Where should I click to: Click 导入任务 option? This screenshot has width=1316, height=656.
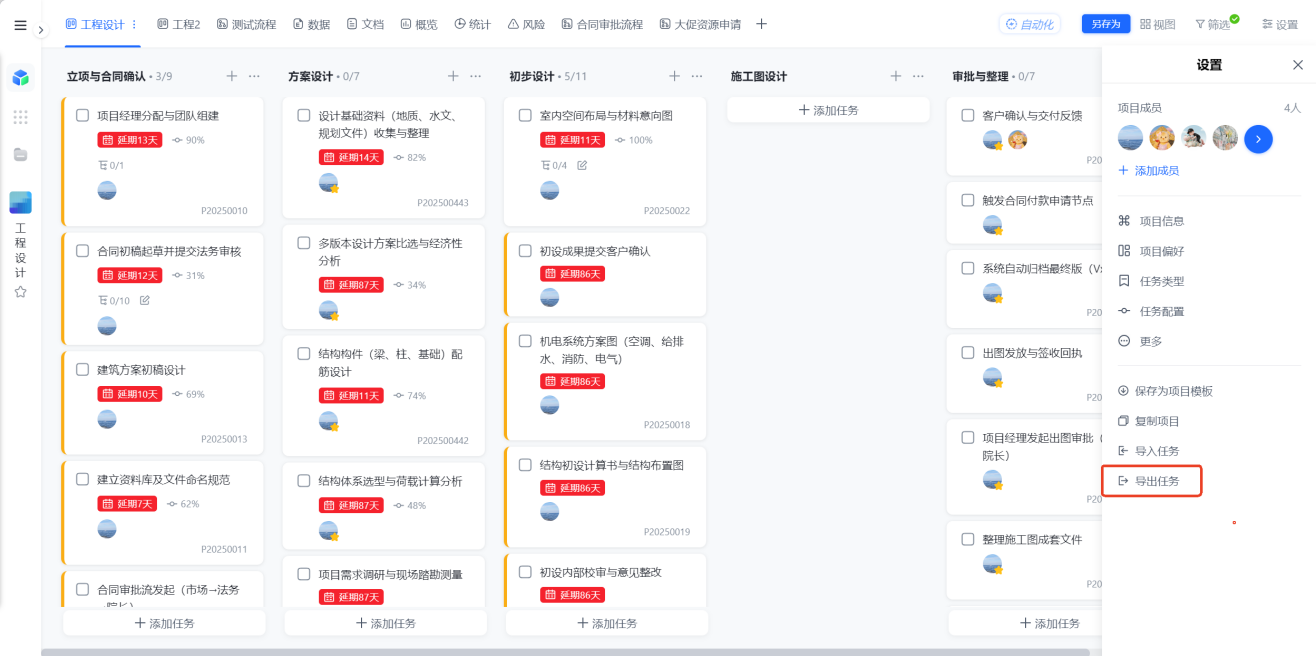pos(1149,451)
